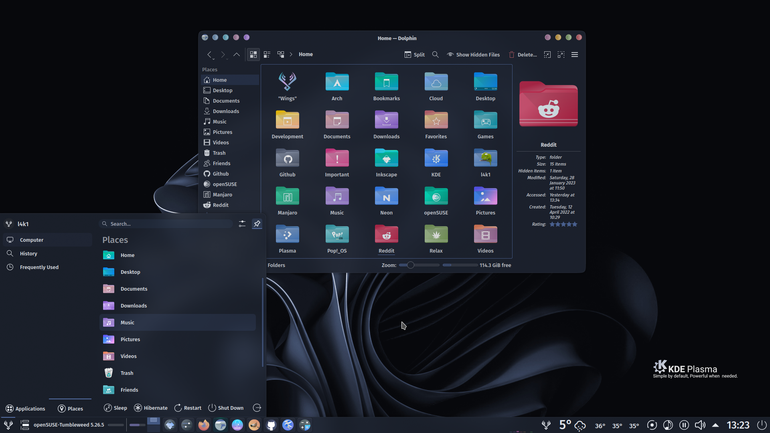Select the Development folder

tap(287, 124)
